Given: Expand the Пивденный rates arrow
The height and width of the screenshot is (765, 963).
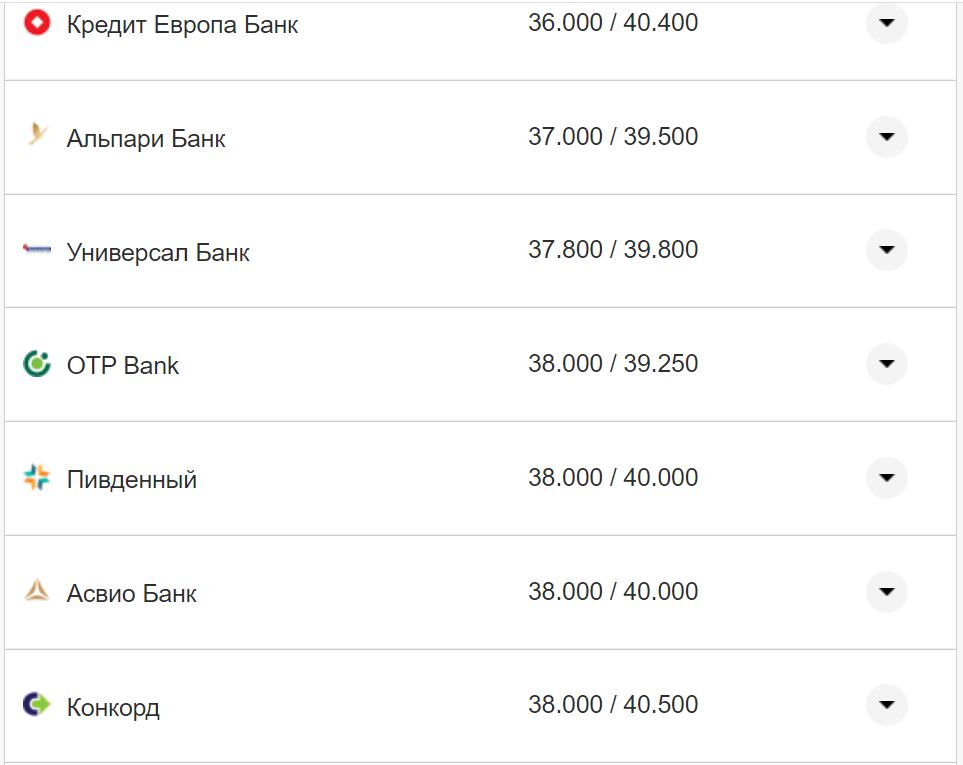Looking at the screenshot, I should click(x=886, y=478).
